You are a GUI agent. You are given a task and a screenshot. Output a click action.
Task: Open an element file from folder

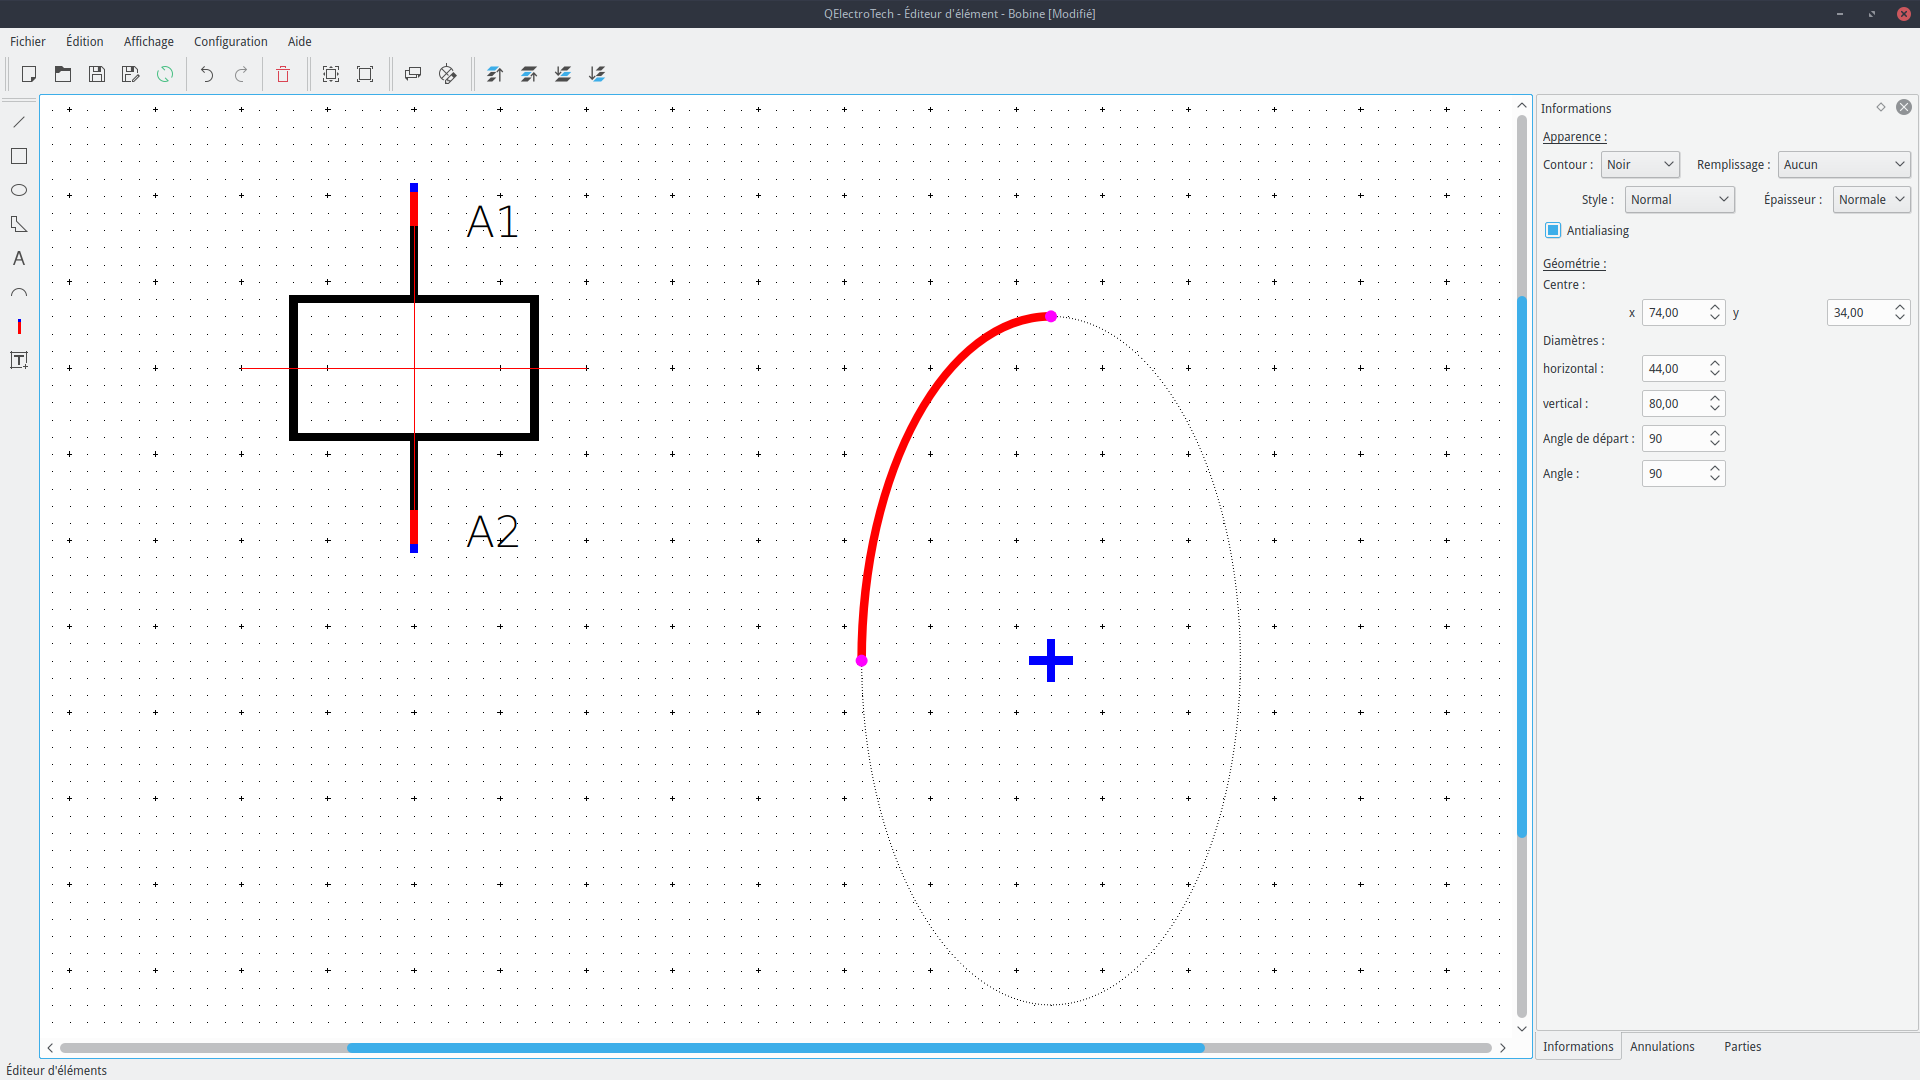(63, 74)
